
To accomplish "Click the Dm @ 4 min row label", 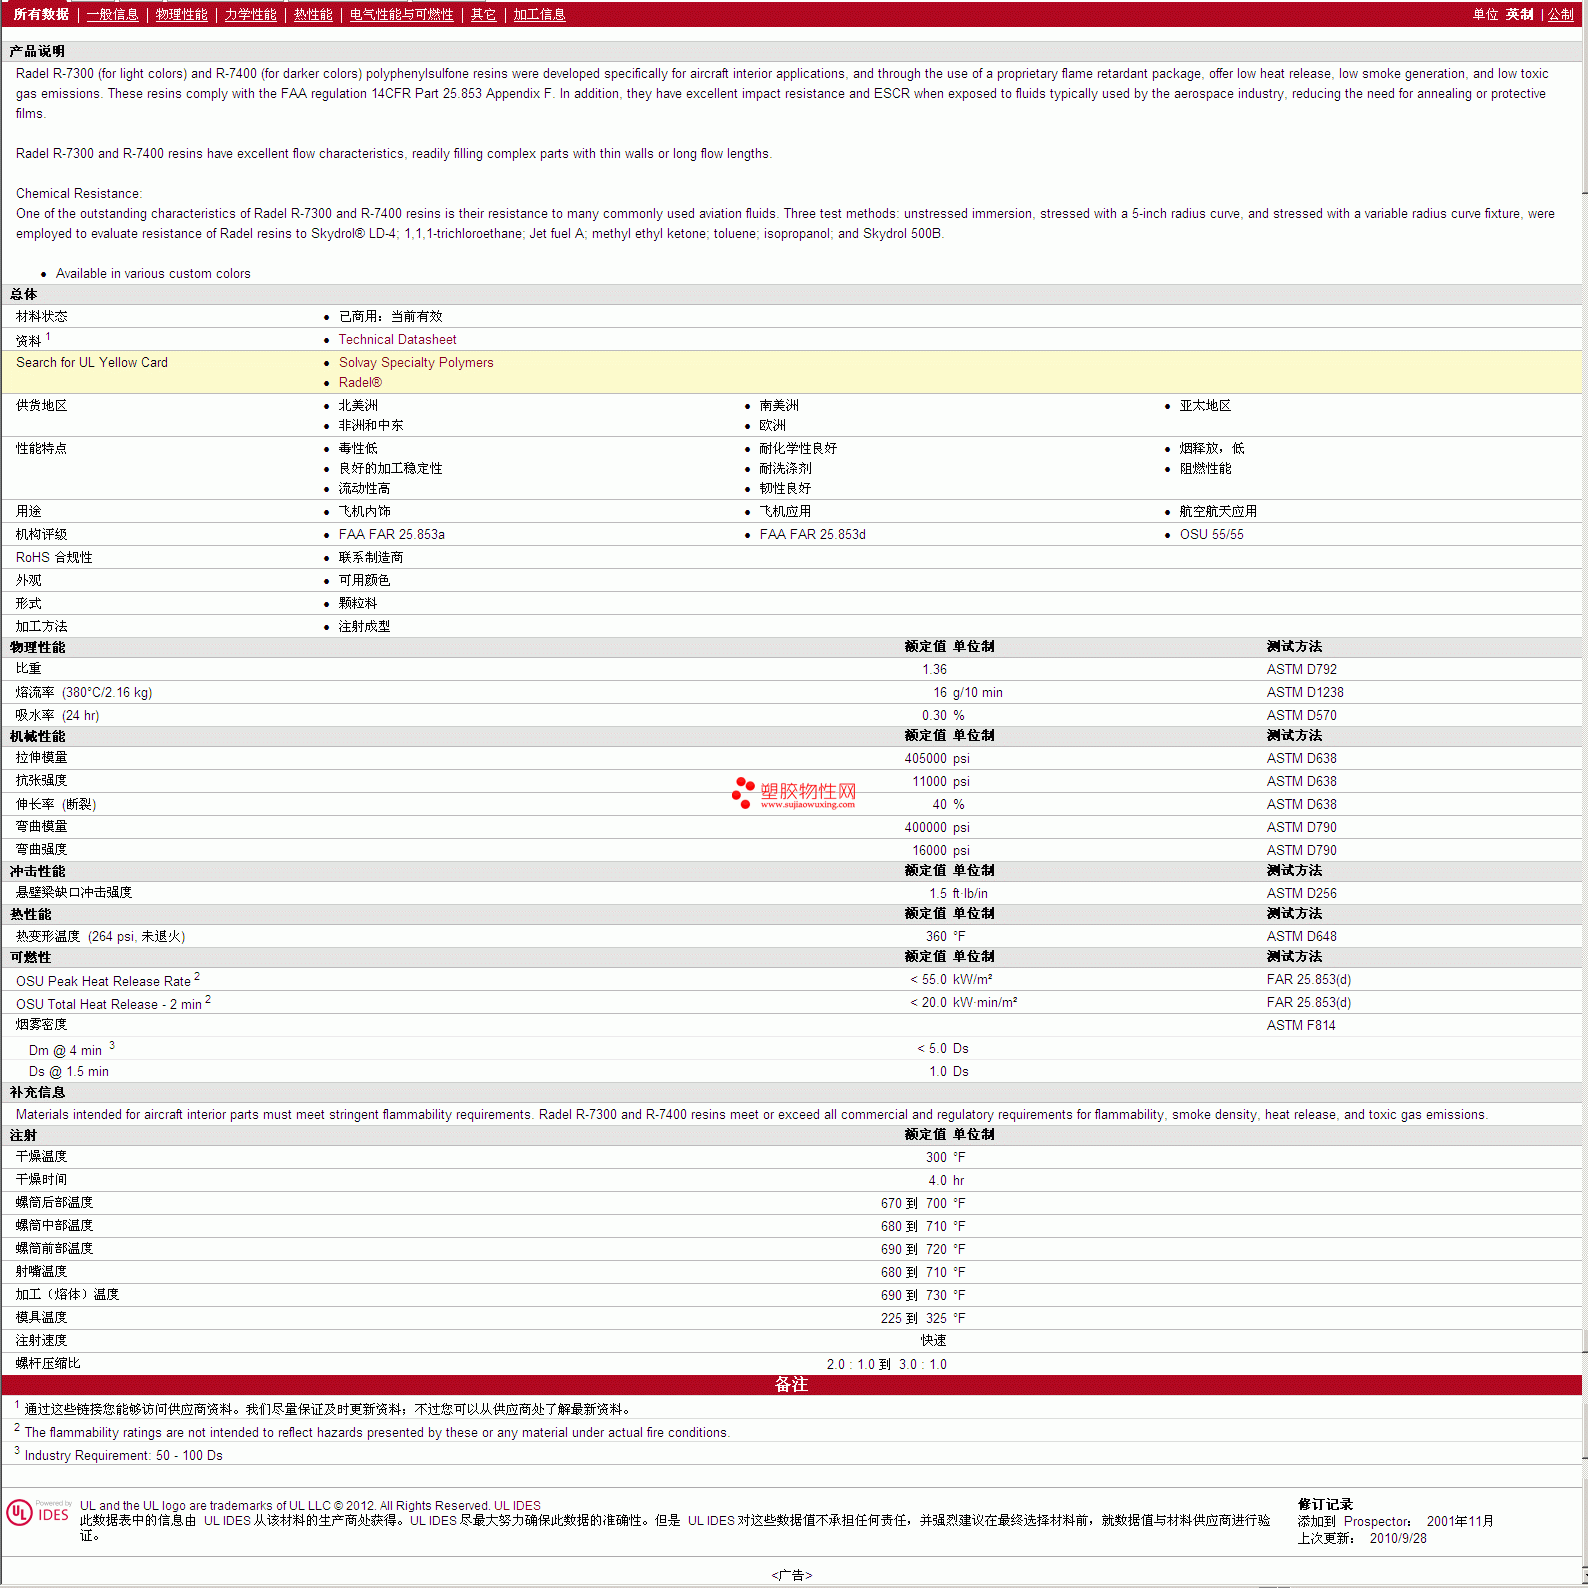I will pyautogui.click(x=65, y=1050).
